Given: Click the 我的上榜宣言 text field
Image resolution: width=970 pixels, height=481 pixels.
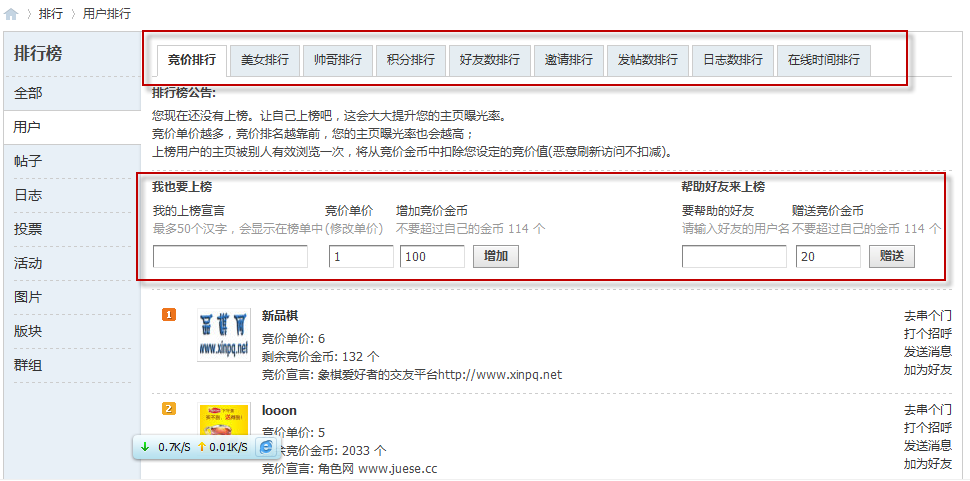Looking at the screenshot, I should tap(230, 257).
